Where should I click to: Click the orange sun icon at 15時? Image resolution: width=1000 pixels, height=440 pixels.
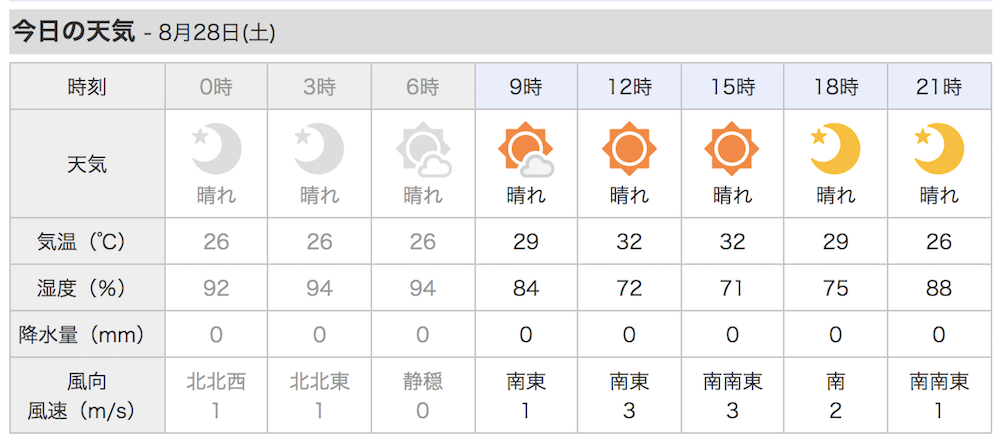[732, 149]
